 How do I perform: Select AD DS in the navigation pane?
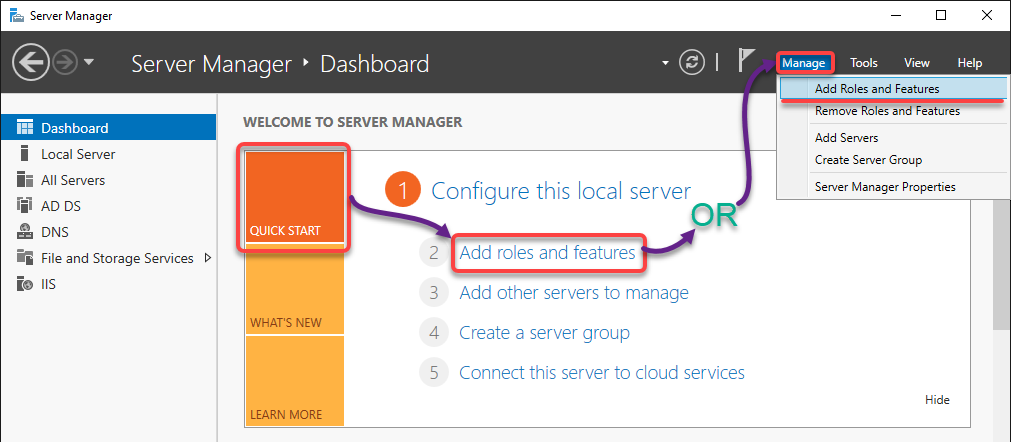pyautogui.click(x=108, y=206)
